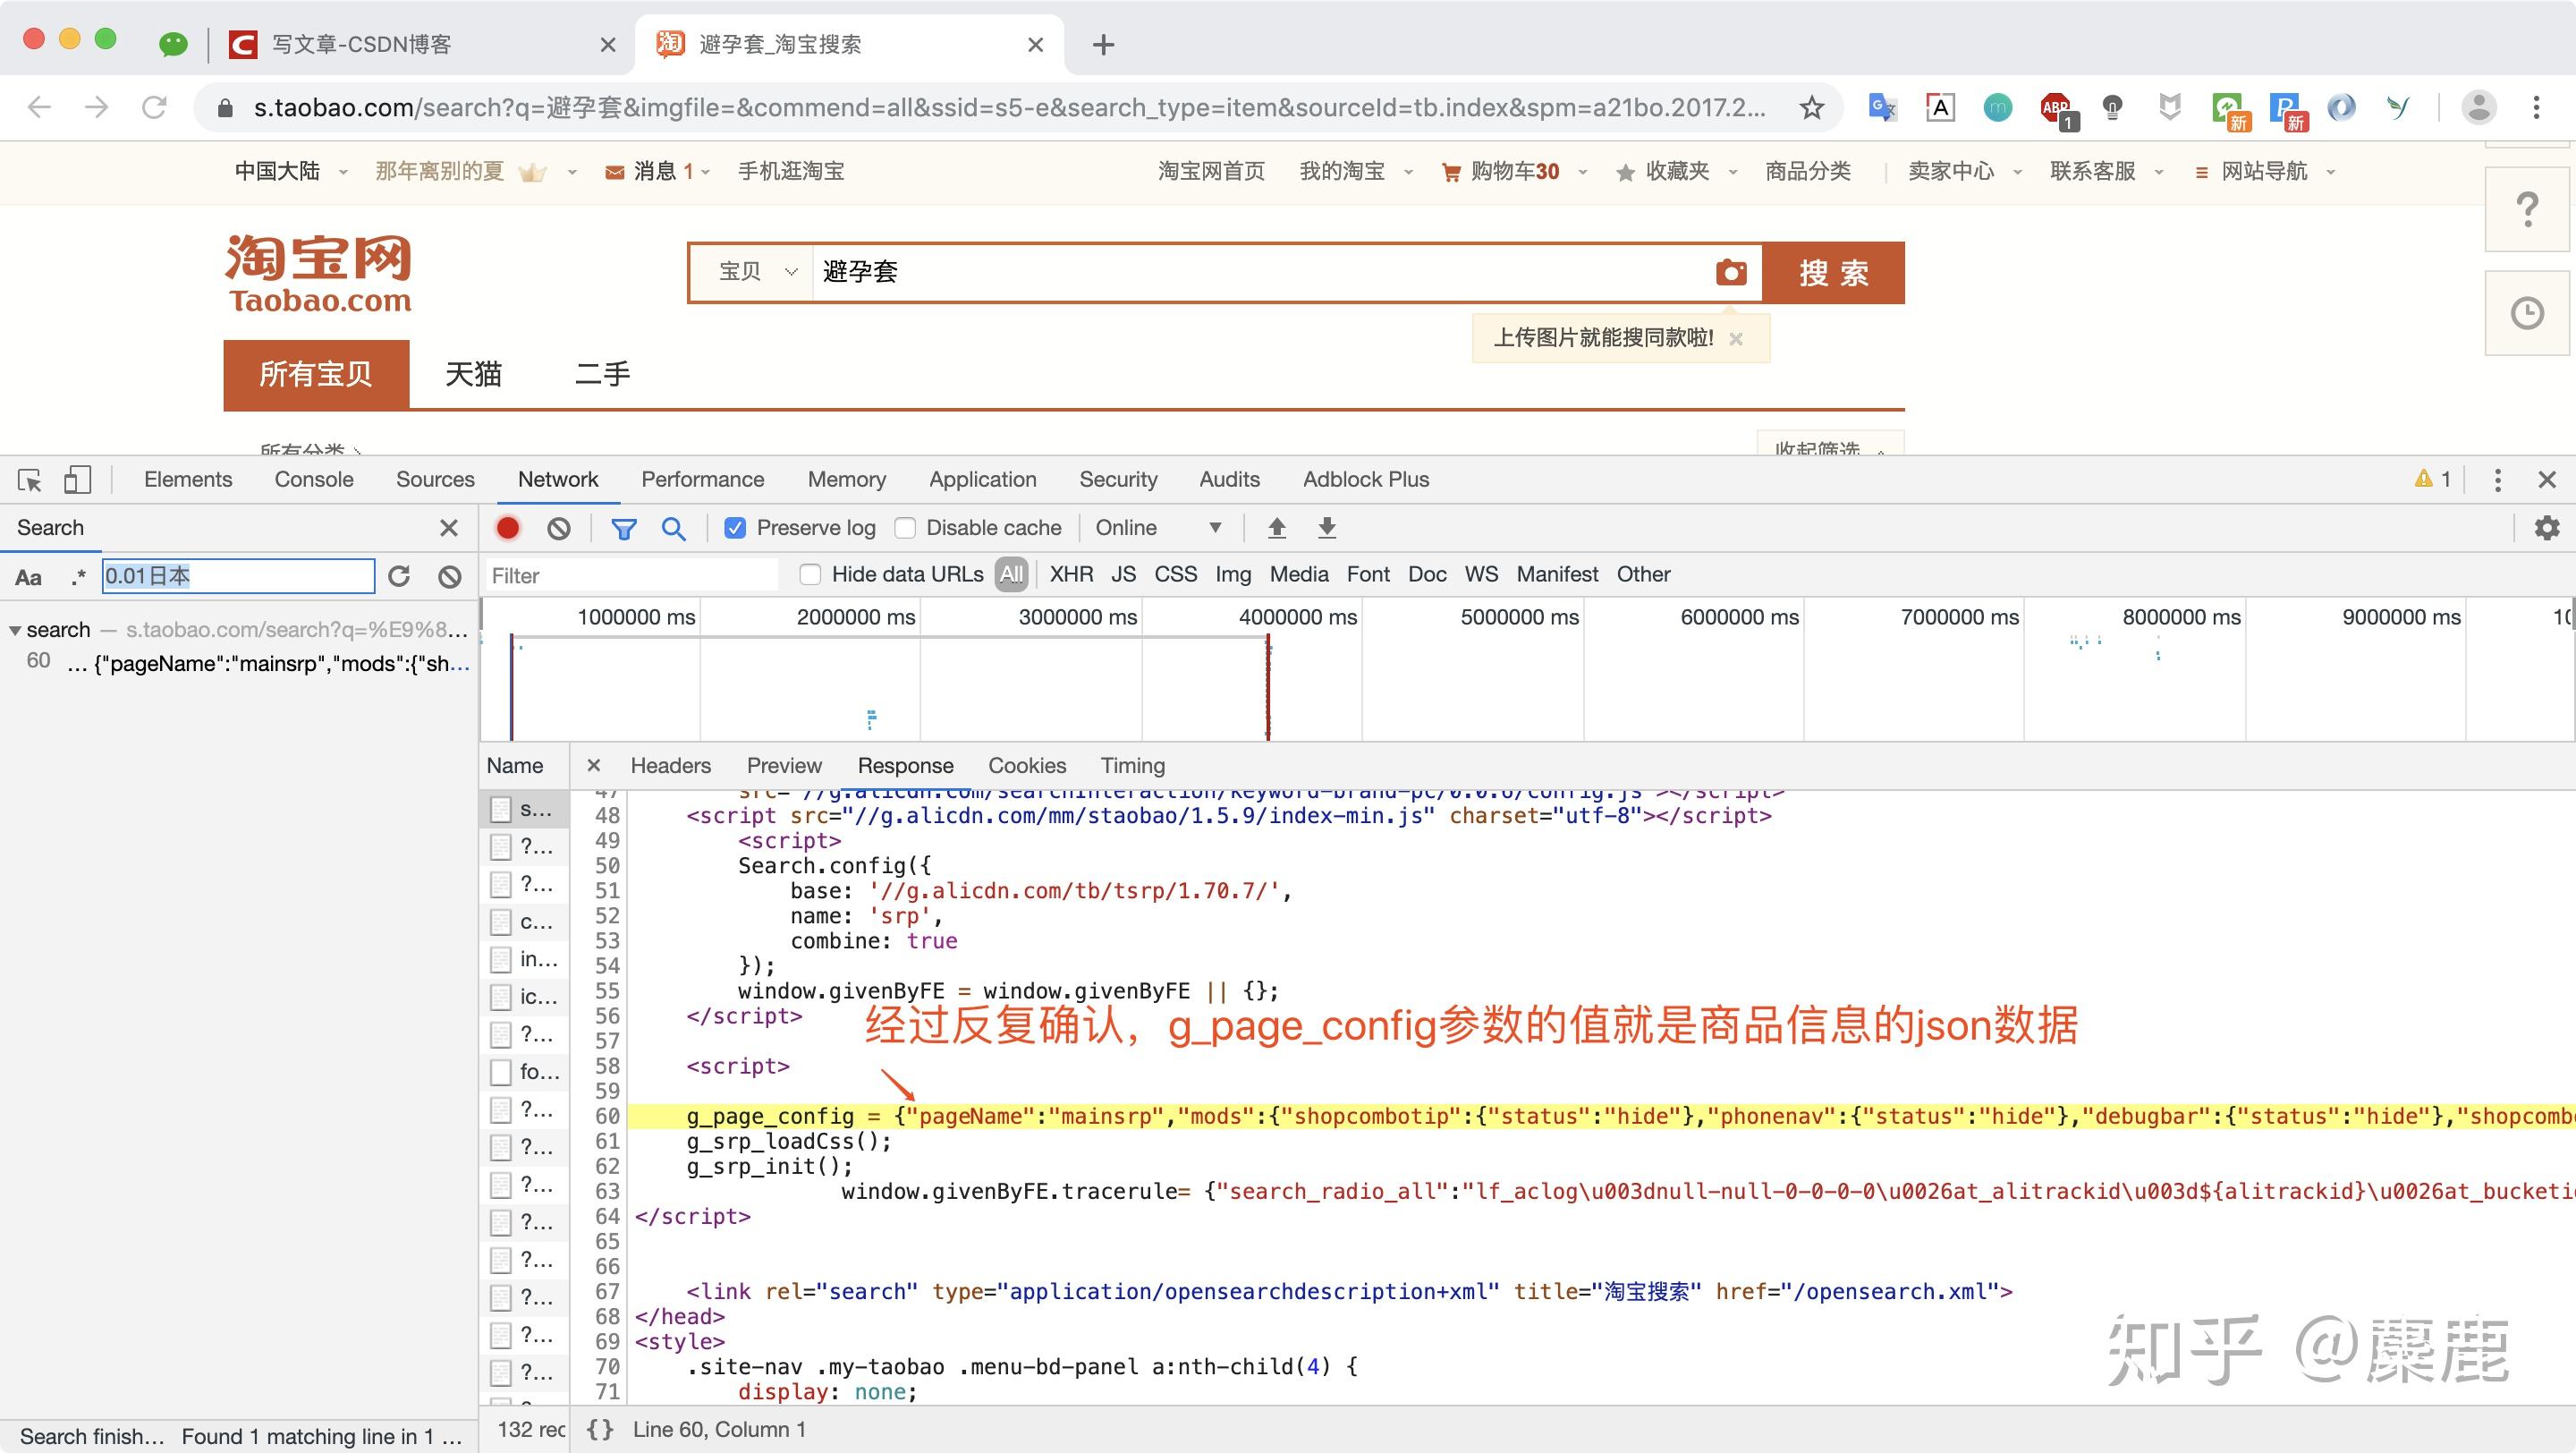
Task: Toggle the Preserve log checkbox
Action: (x=734, y=529)
